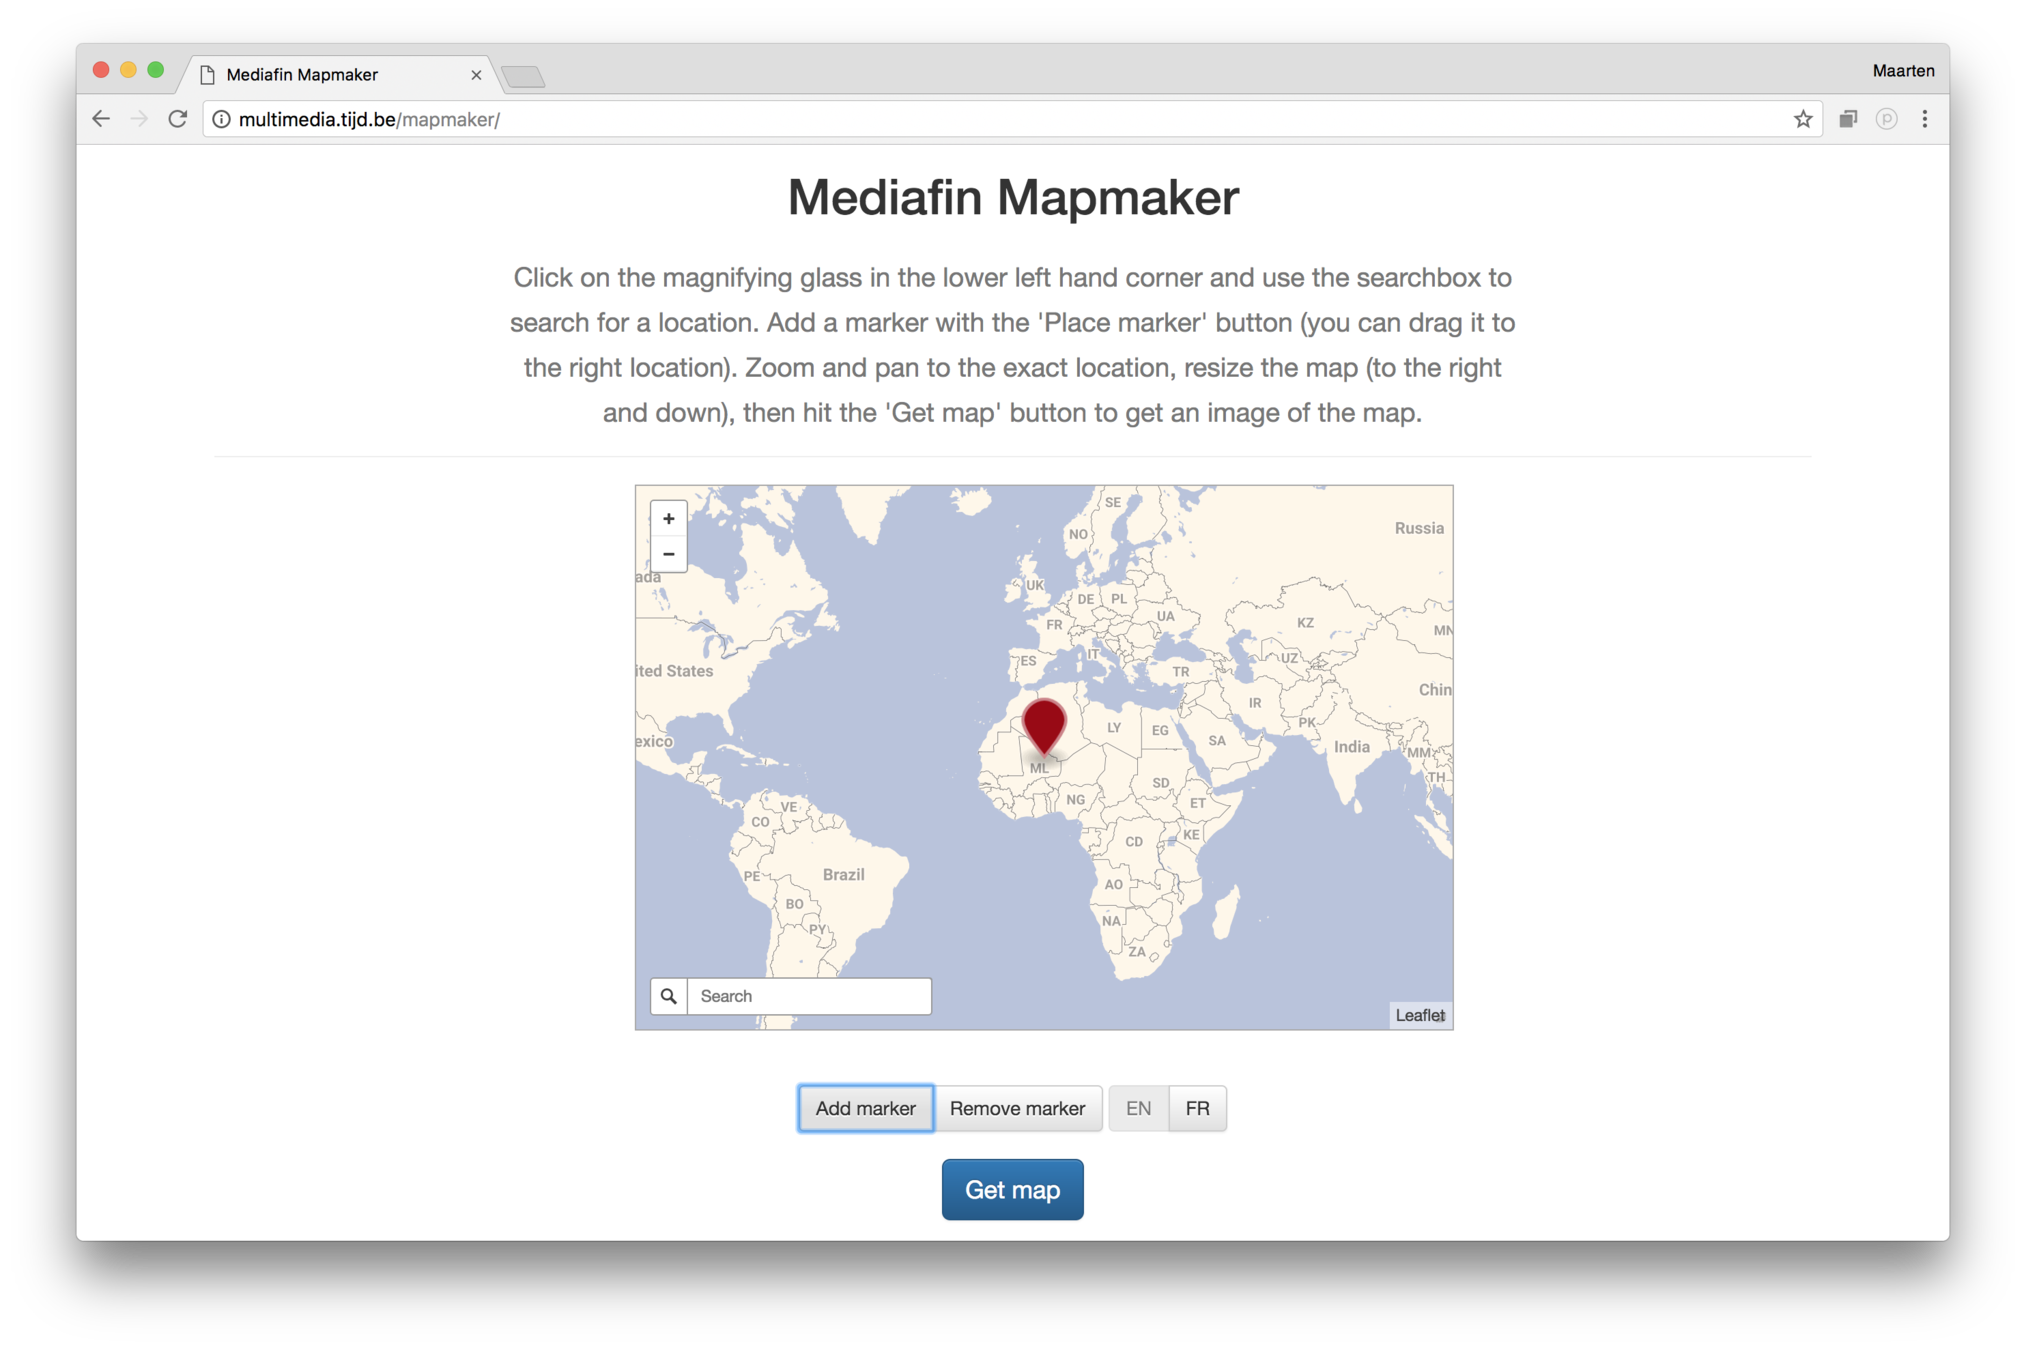
Task: Reload the page with refresh icon
Action: [x=177, y=119]
